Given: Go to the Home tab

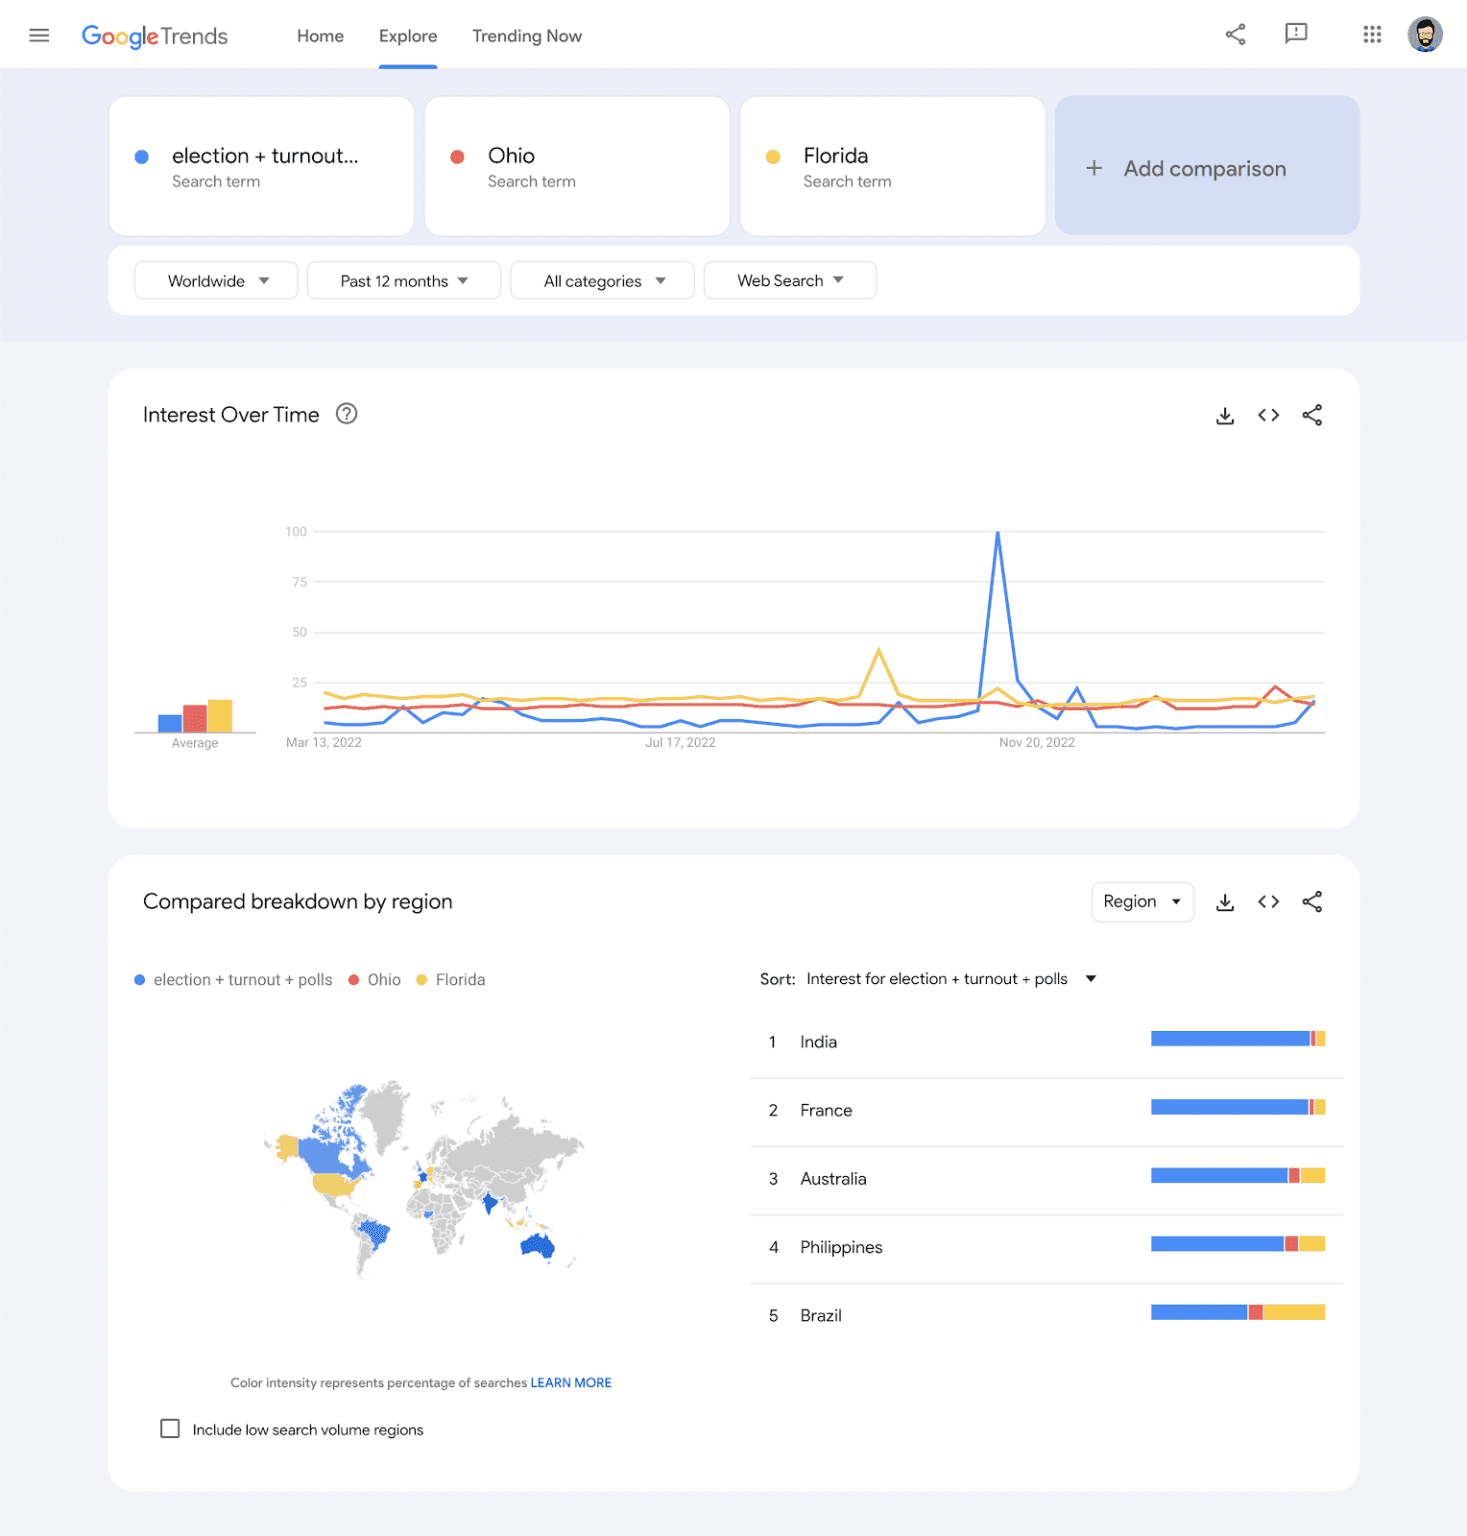Looking at the screenshot, I should 319,35.
